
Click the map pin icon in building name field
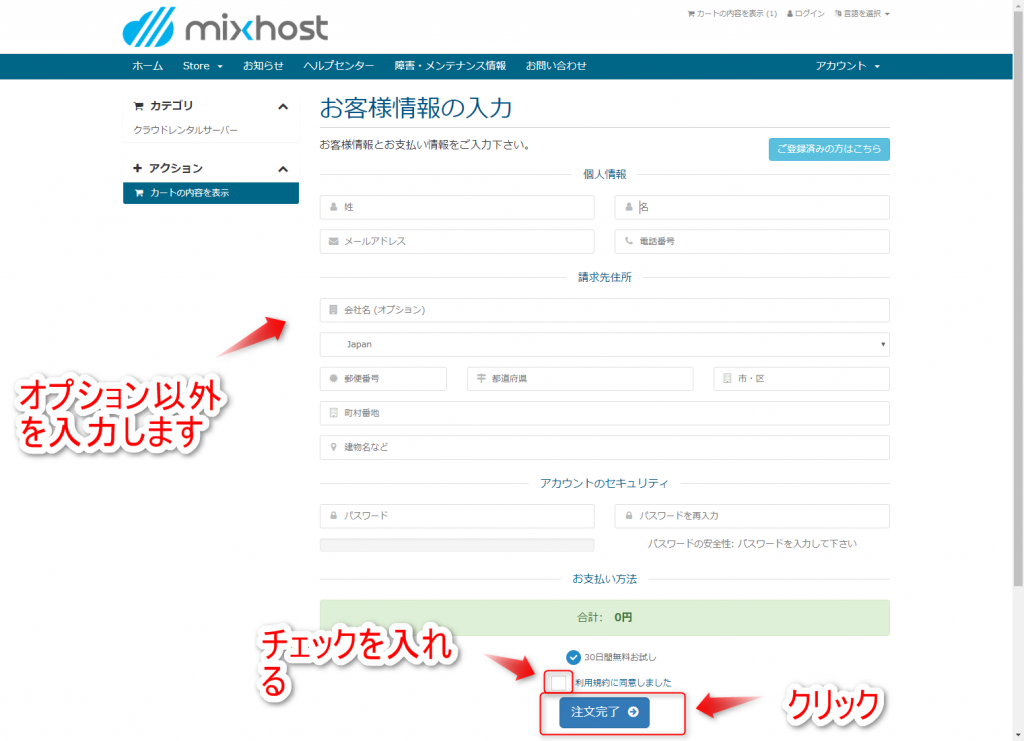tap(333, 447)
